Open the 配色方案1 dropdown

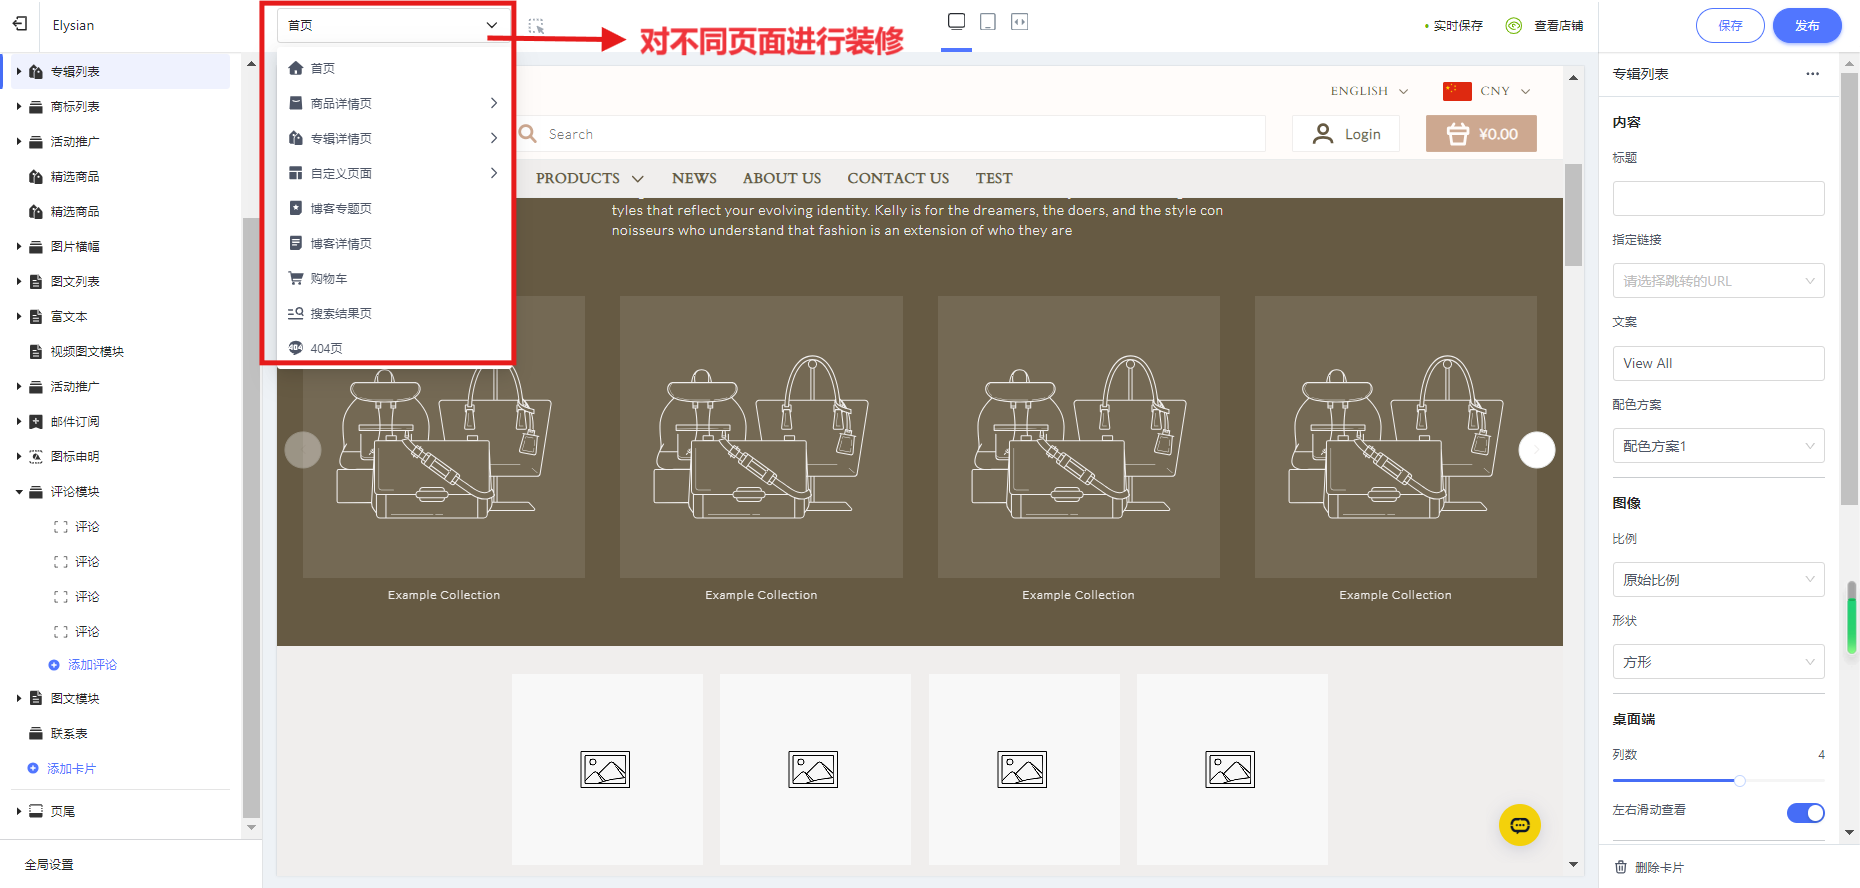(1717, 446)
